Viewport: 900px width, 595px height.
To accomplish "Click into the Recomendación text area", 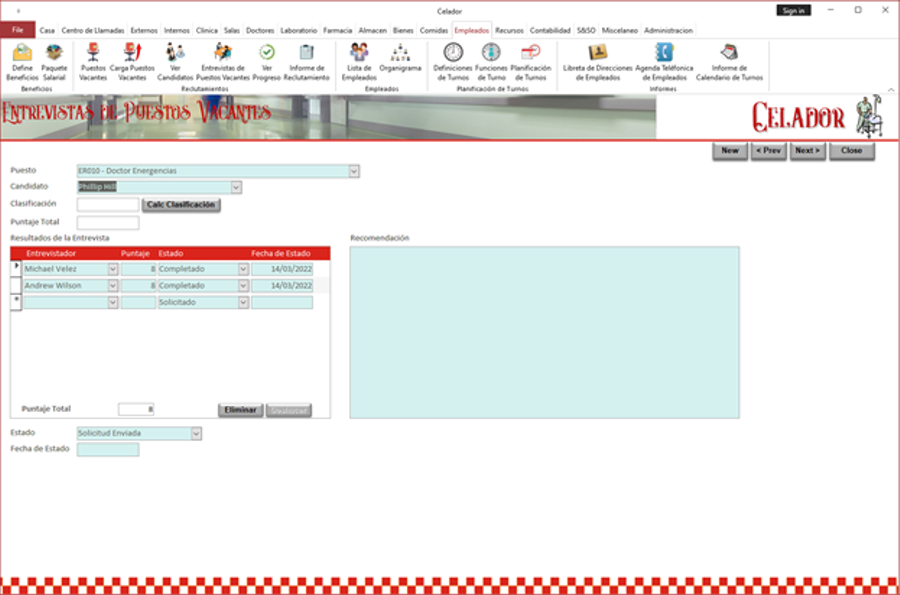I will pyautogui.click(x=544, y=332).
